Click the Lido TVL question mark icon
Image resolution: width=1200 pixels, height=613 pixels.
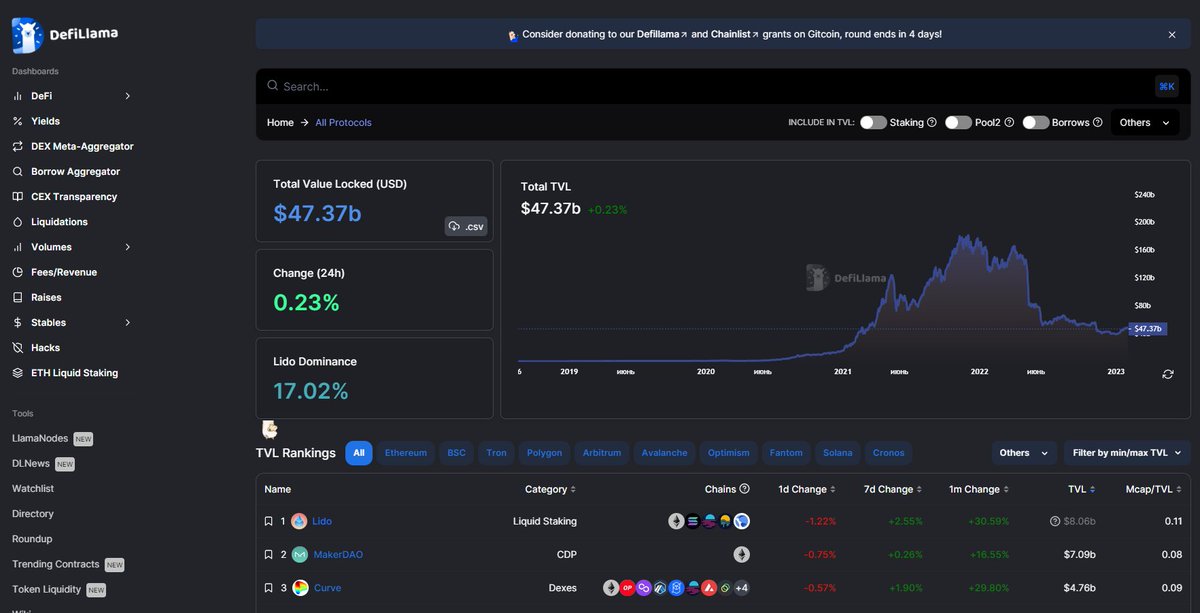pyautogui.click(x=1055, y=521)
